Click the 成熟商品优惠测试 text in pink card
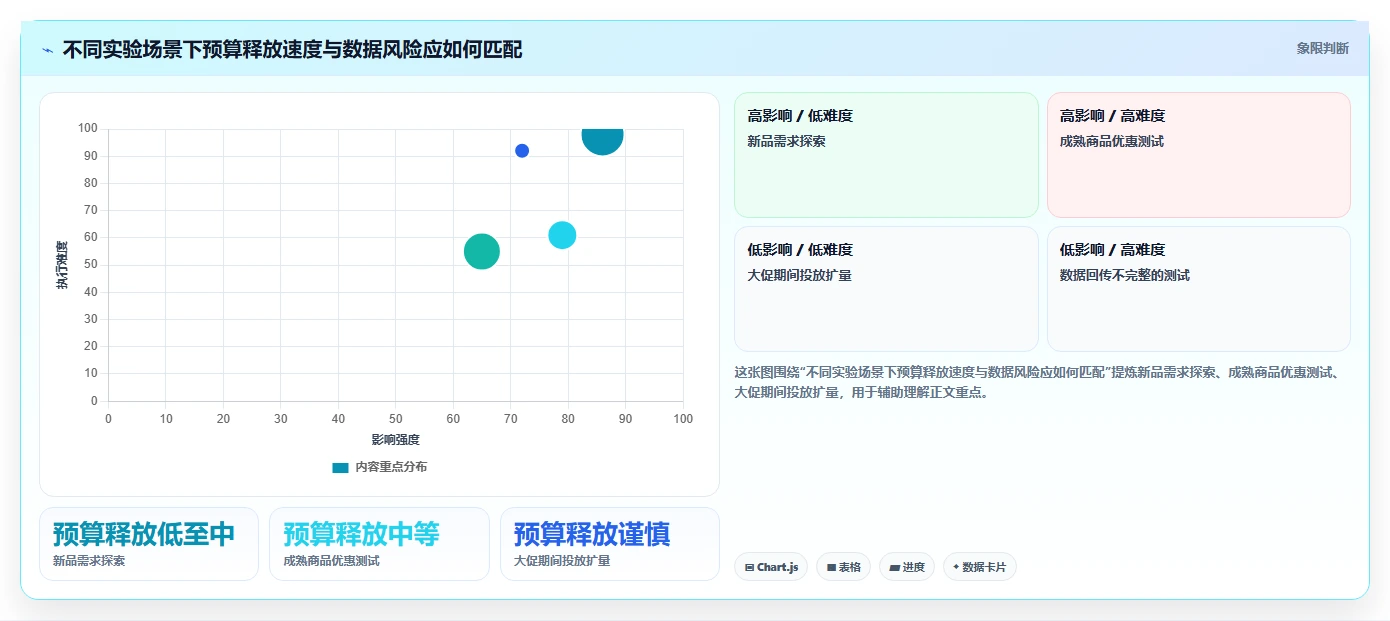This screenshot has width=1390, height=621. coord(1112,141)
